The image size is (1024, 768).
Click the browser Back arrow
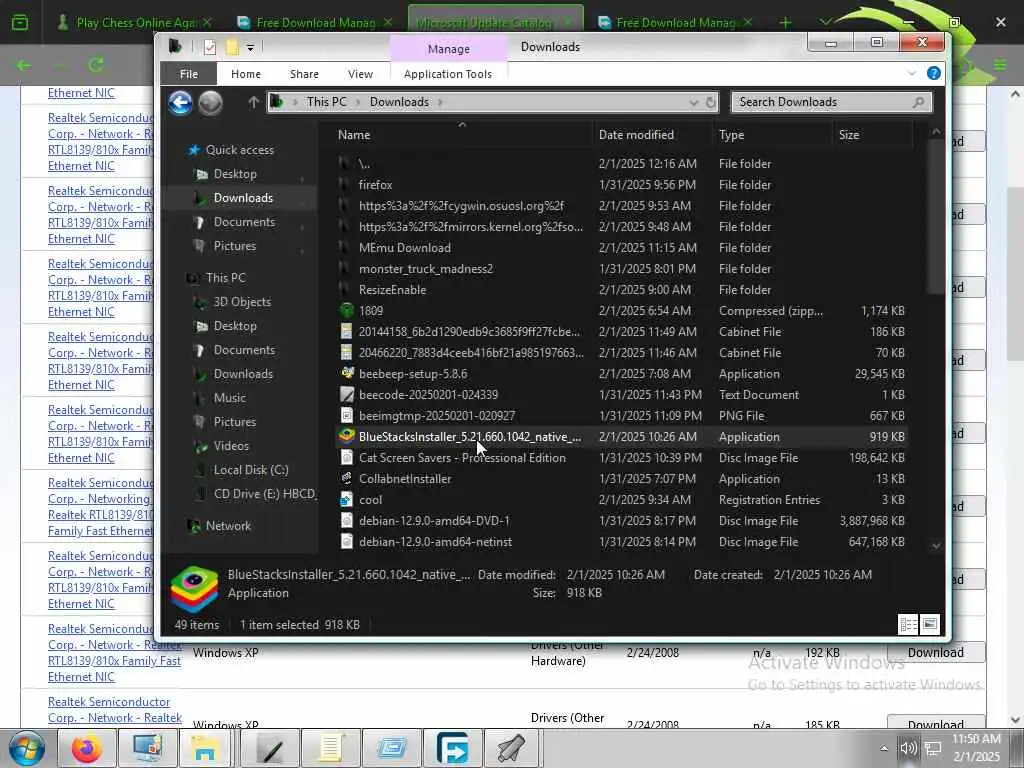click(24, 65)
